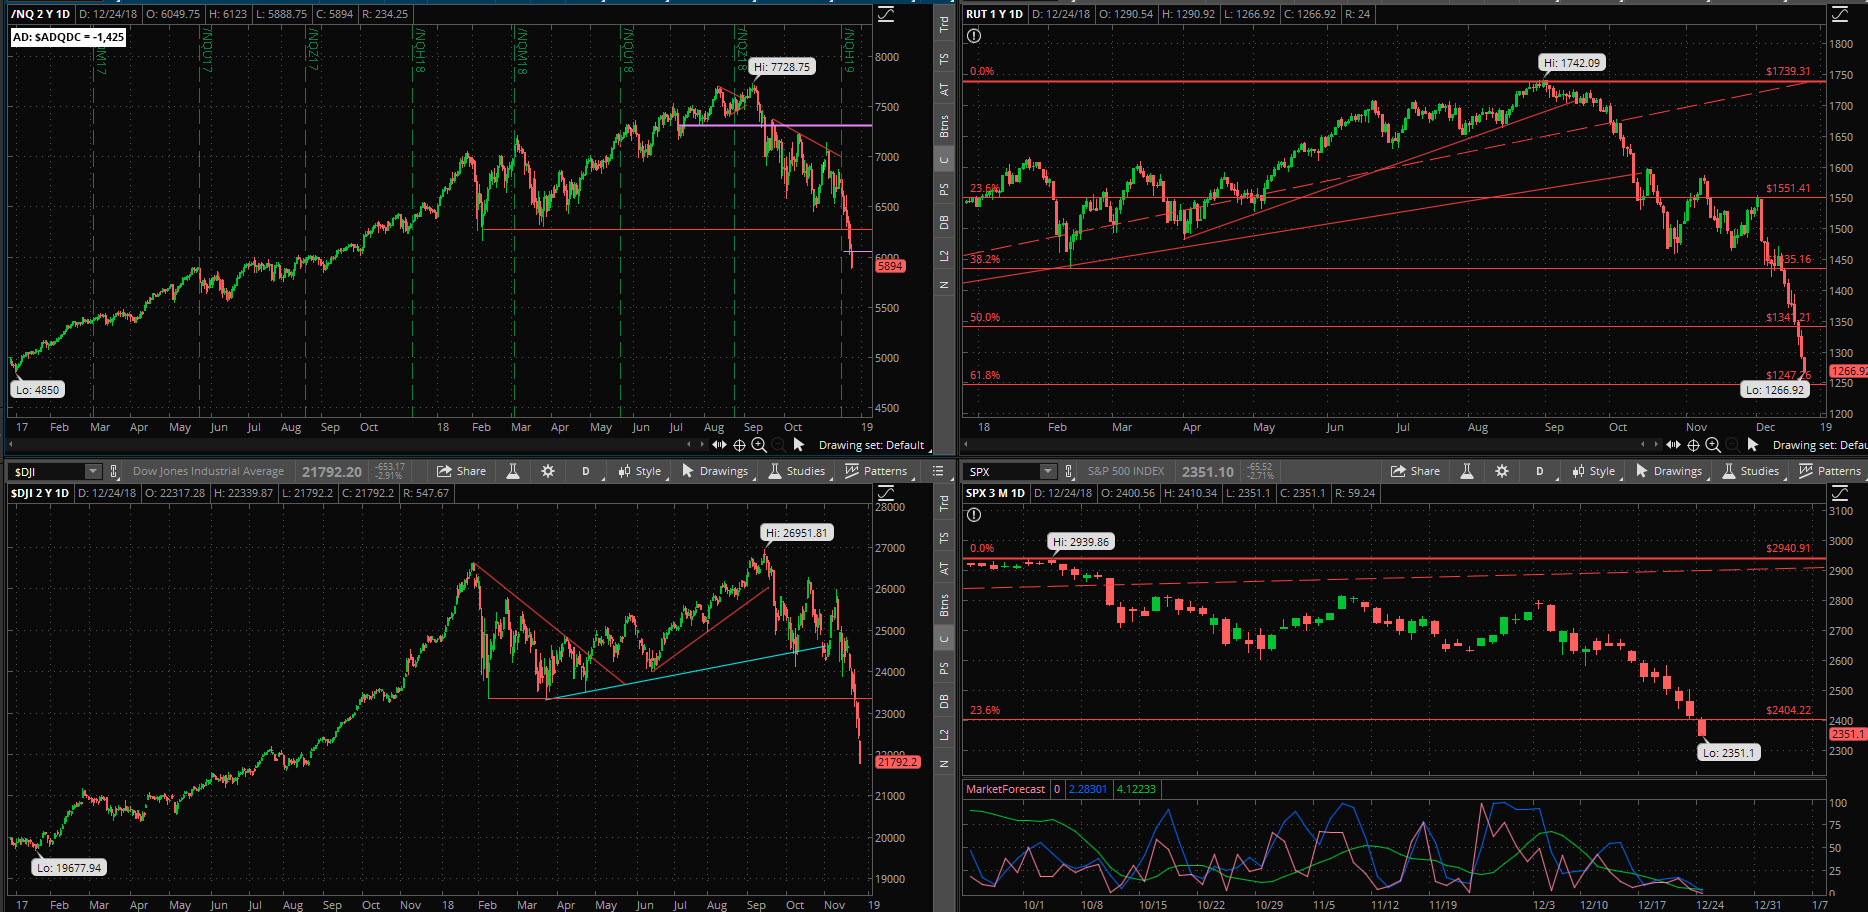This screenshot has height=912, width=1868.
Task: Open the flask icon in the $DJI toolbar
Action: tap(513, 471)
